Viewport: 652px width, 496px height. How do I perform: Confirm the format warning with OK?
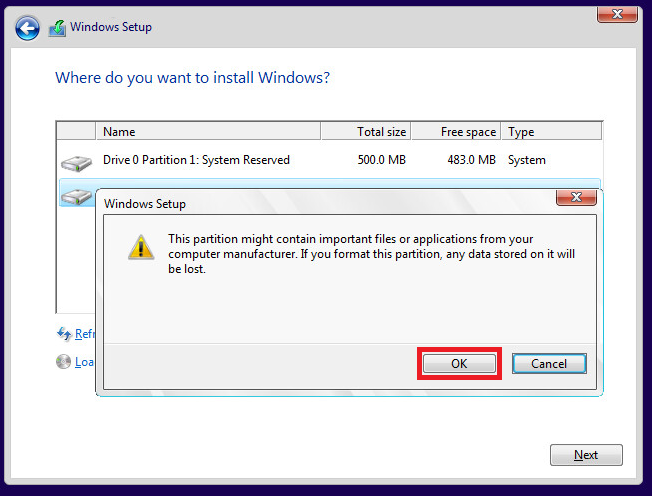[x=459, y=363]
